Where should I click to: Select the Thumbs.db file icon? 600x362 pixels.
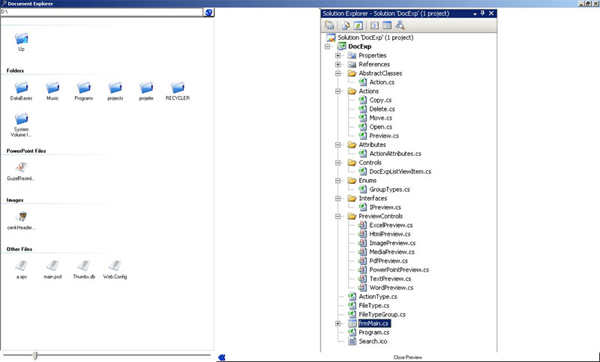point(84,266)
